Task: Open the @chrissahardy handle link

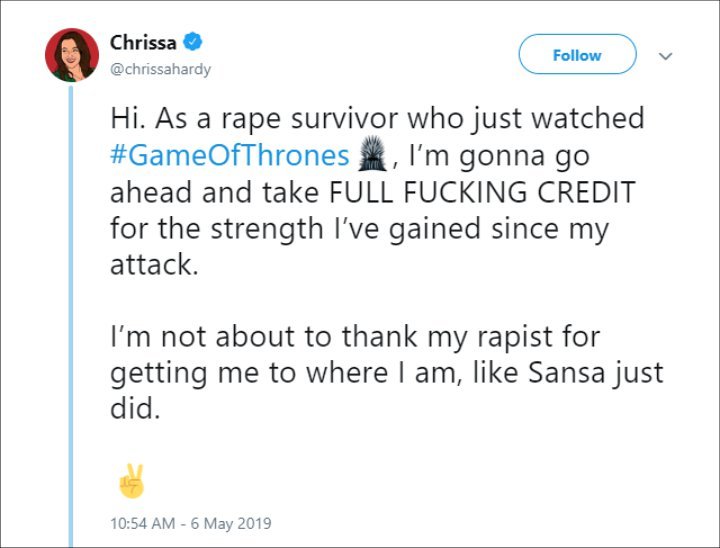Action: point(160,69)
